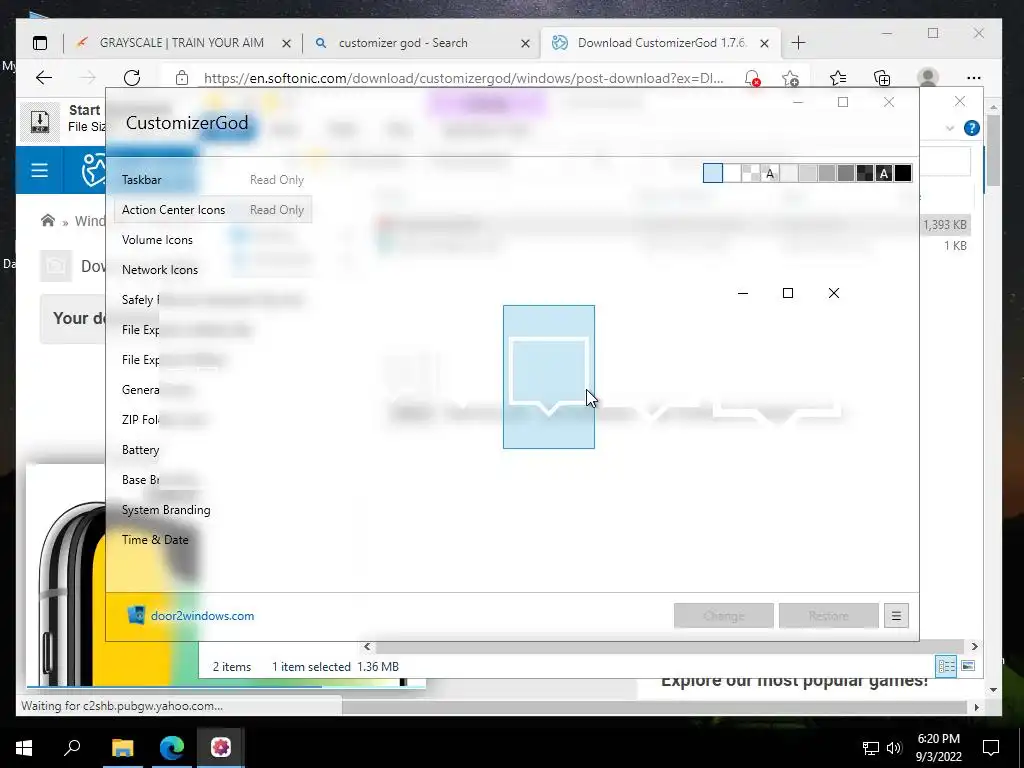The height and width of the screenshot is (768, 1024).
Task: Open Edge Collections
Action: tap(882, 78)
